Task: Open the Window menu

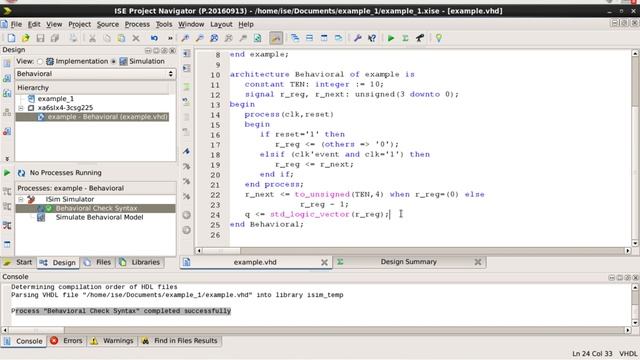Action: [x=191, y=24]
